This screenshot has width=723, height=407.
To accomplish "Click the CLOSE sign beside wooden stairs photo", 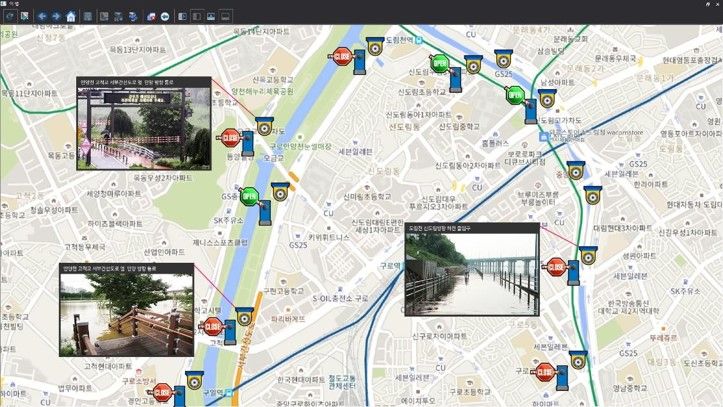I will (213, 327).
